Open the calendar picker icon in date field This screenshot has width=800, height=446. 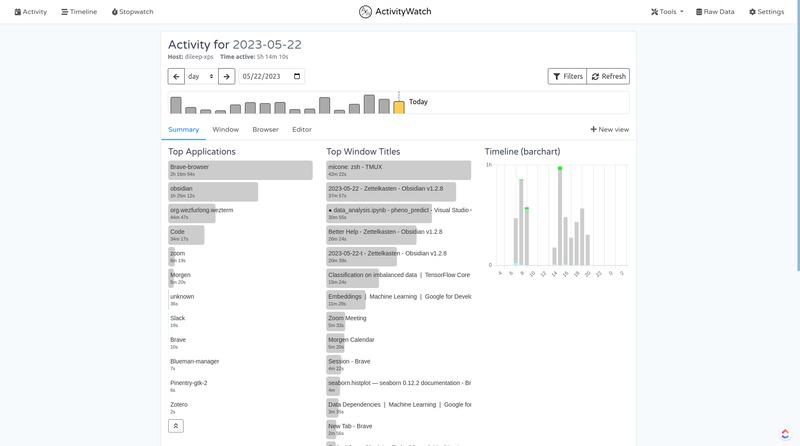click(x=297, y=76)
